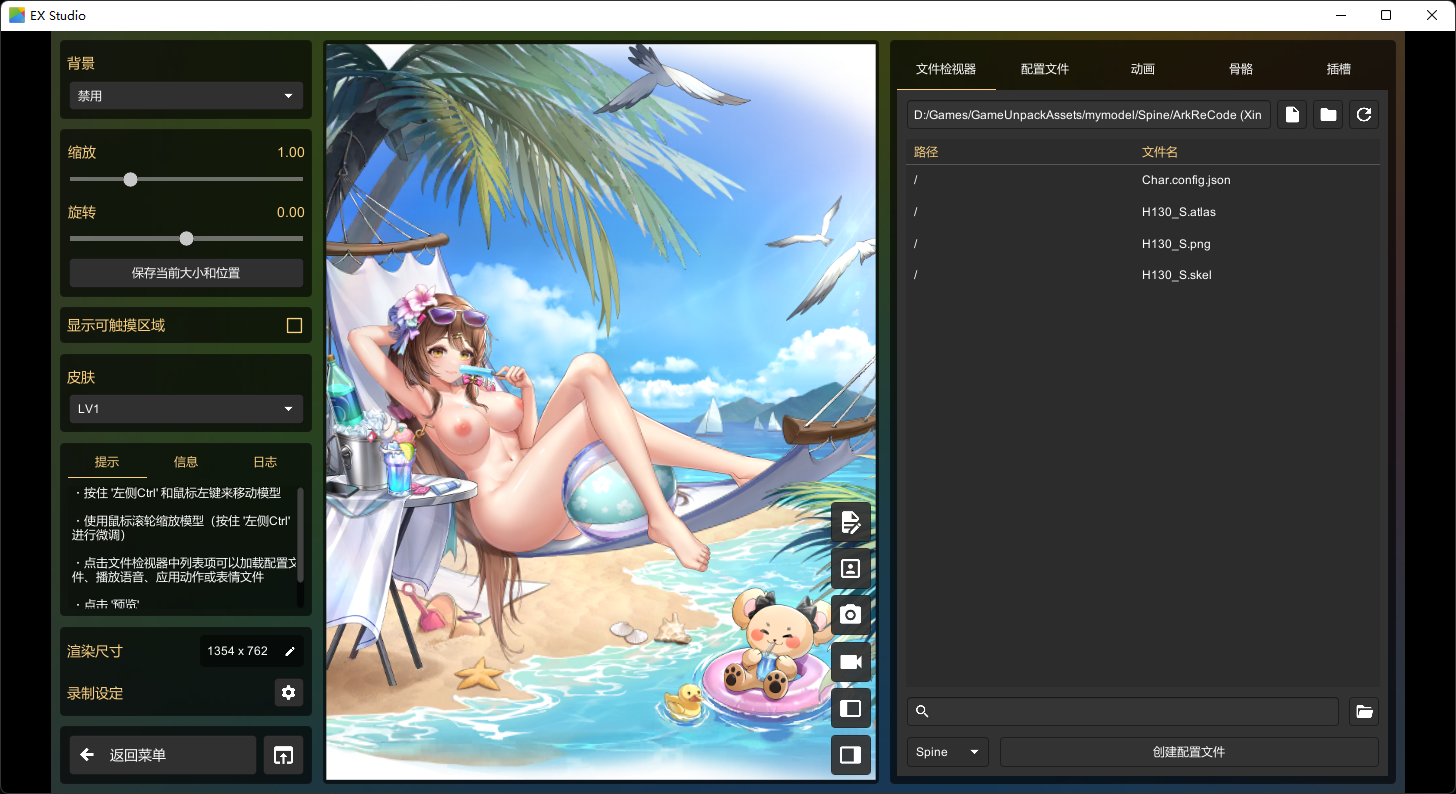Take a screenshot with the camera icon
Screen dimensions: 1456x794
851,615
